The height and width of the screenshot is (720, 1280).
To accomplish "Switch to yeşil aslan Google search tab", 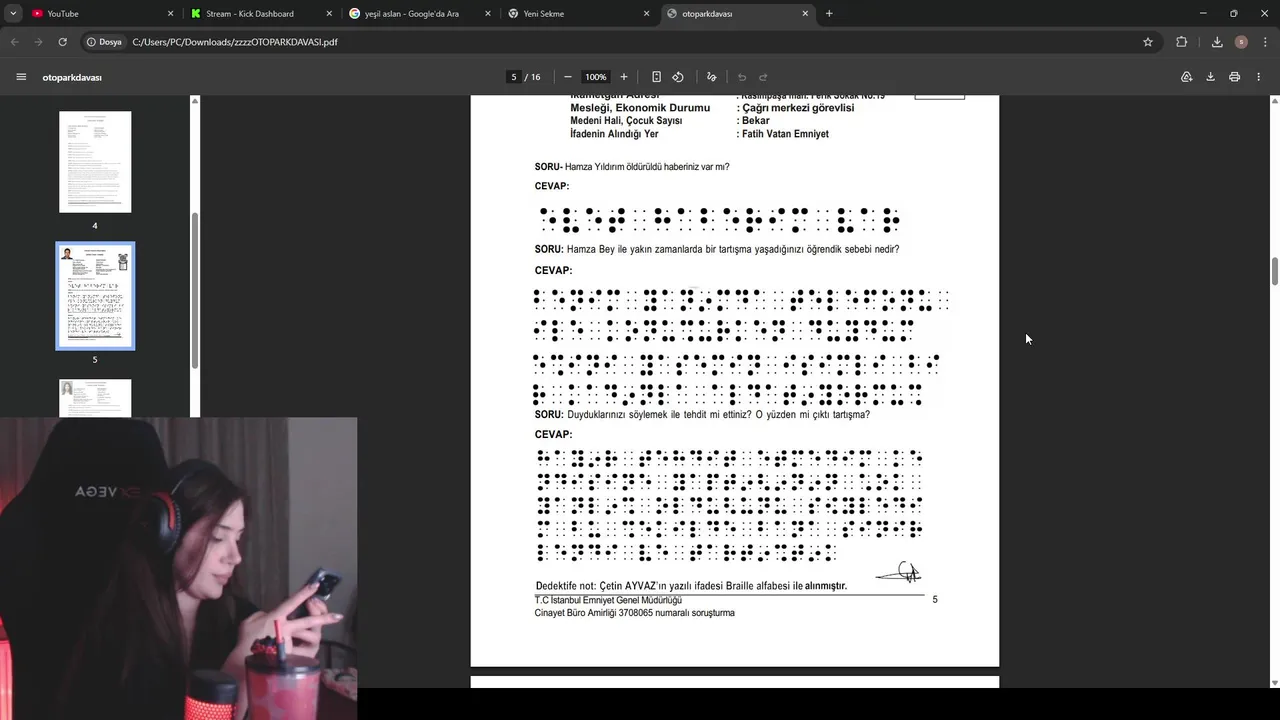I will (x=419, y=13).
